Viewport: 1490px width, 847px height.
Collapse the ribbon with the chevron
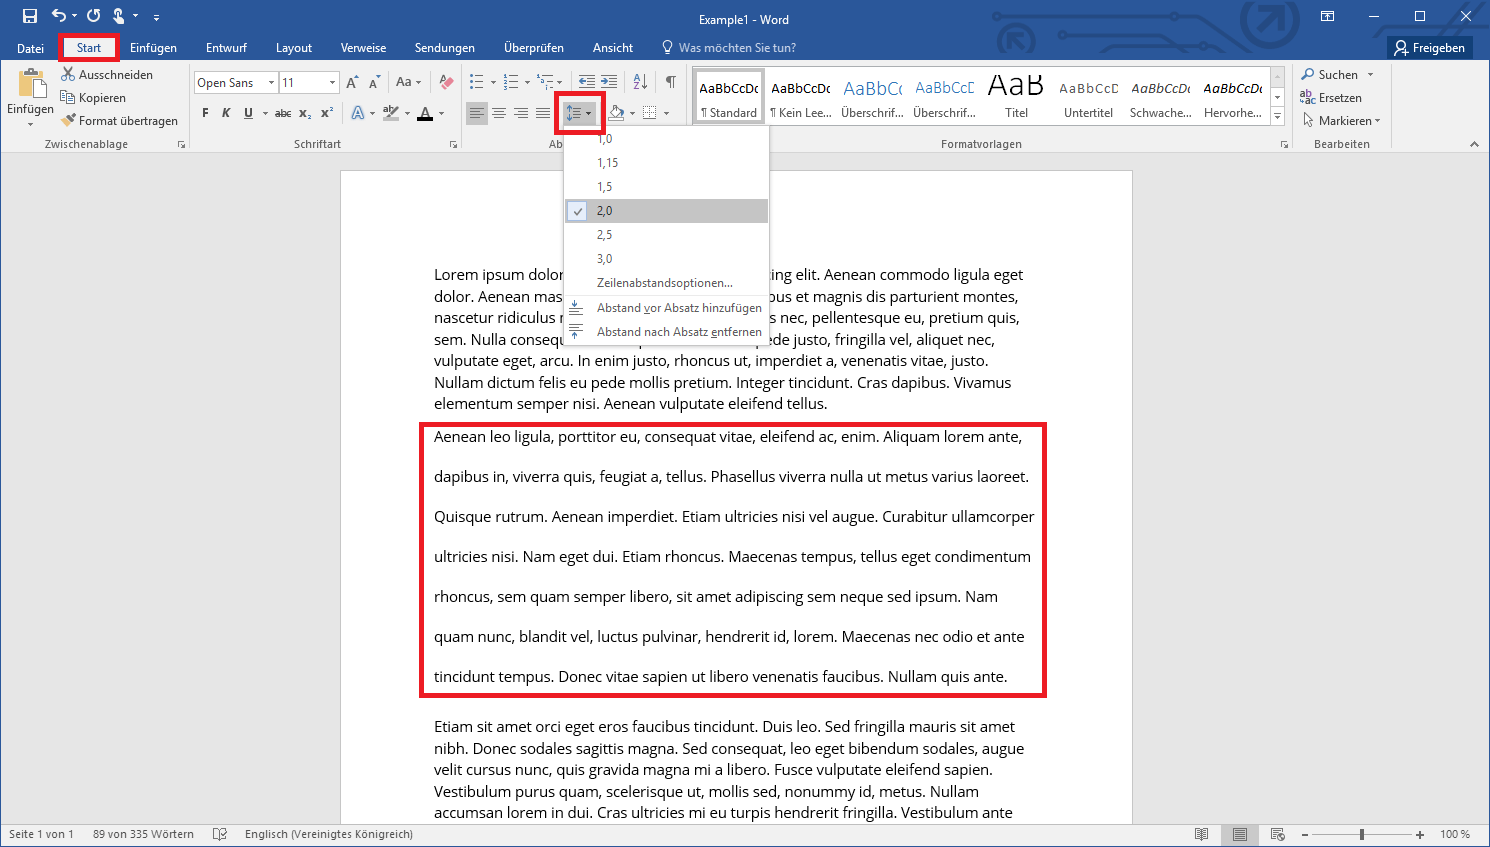(x=1474, y=145)
